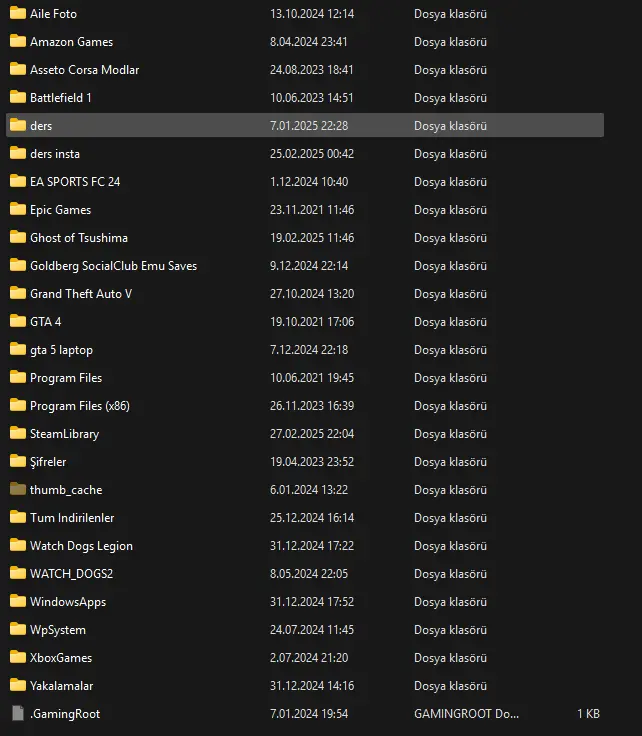This screenshot has height=736, width=642.
Task: Click the date 19.10.2021 17:06
Action: (x=312, y=322)
